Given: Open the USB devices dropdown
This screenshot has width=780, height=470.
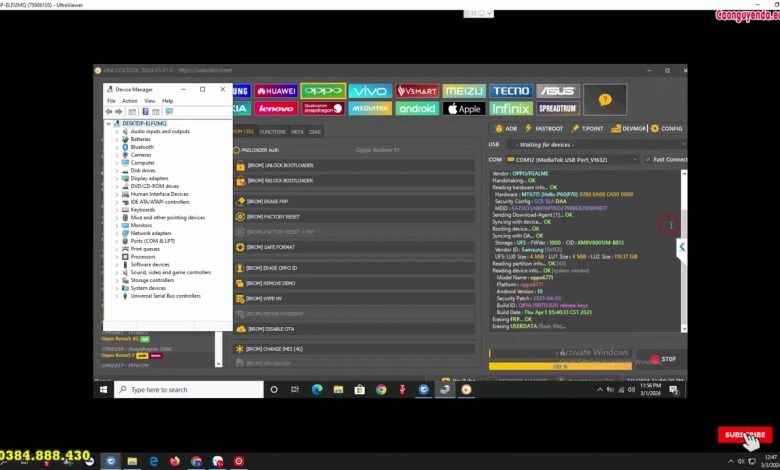Looking at the screenshot, I should tap(596, 145).
